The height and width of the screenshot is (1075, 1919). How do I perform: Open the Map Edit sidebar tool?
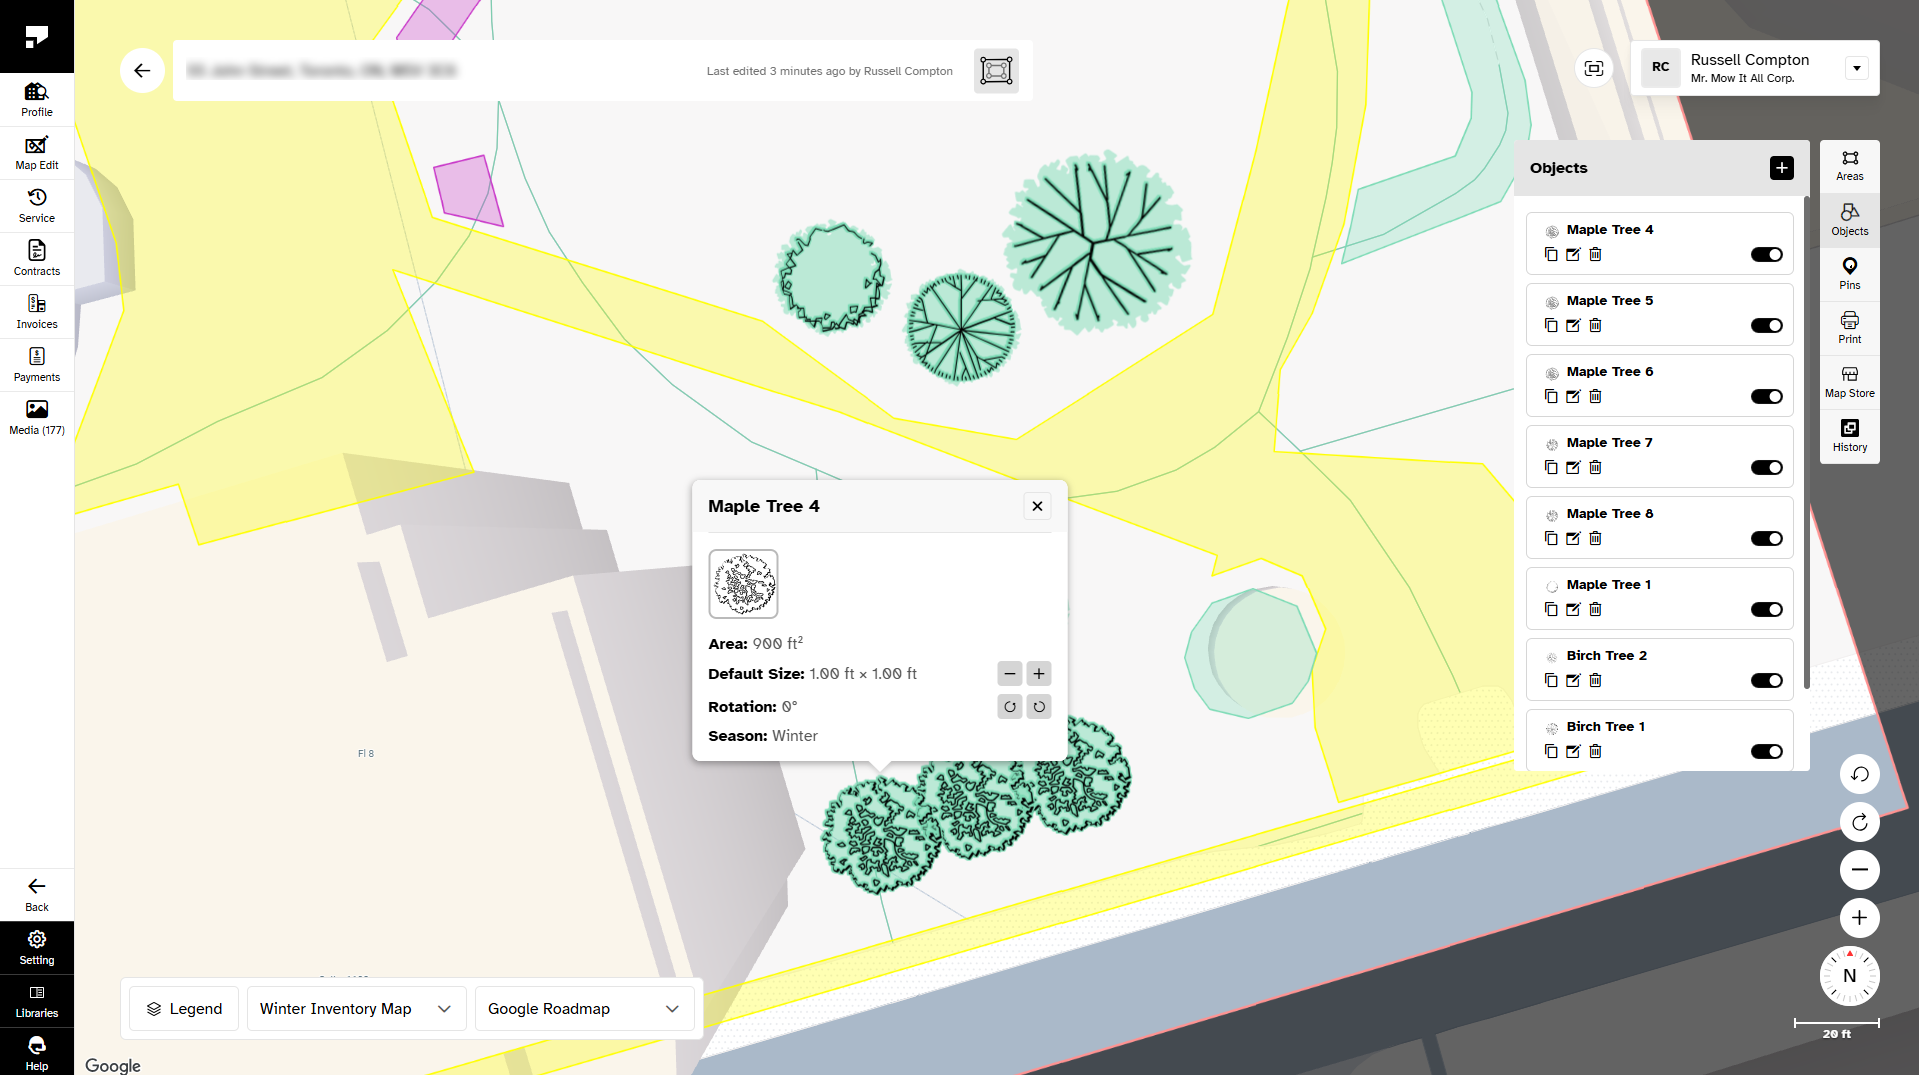pyautogui.click(x=37, y=153)
